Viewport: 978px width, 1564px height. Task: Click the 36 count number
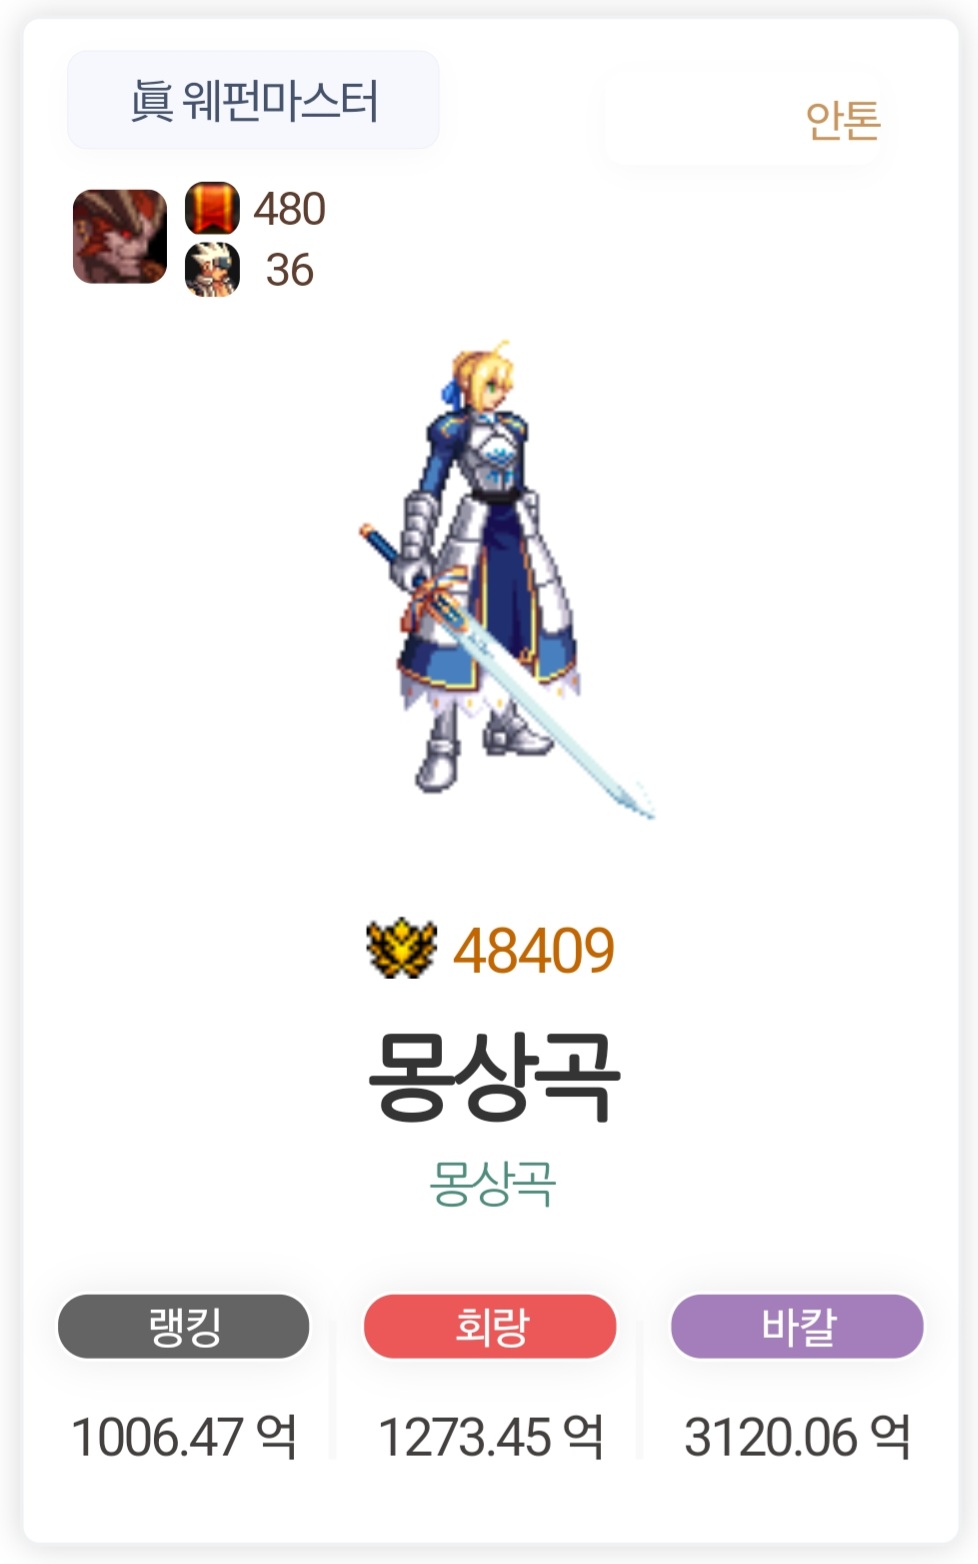click(x=290, y=270)
